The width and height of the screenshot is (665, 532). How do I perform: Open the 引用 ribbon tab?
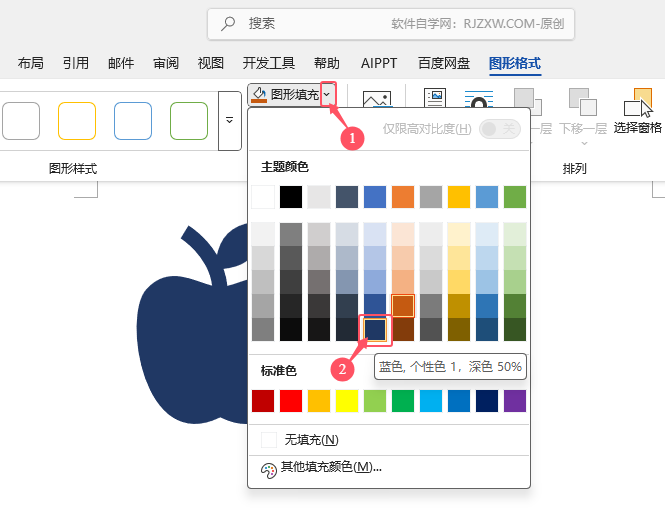(x=76, y=63)
